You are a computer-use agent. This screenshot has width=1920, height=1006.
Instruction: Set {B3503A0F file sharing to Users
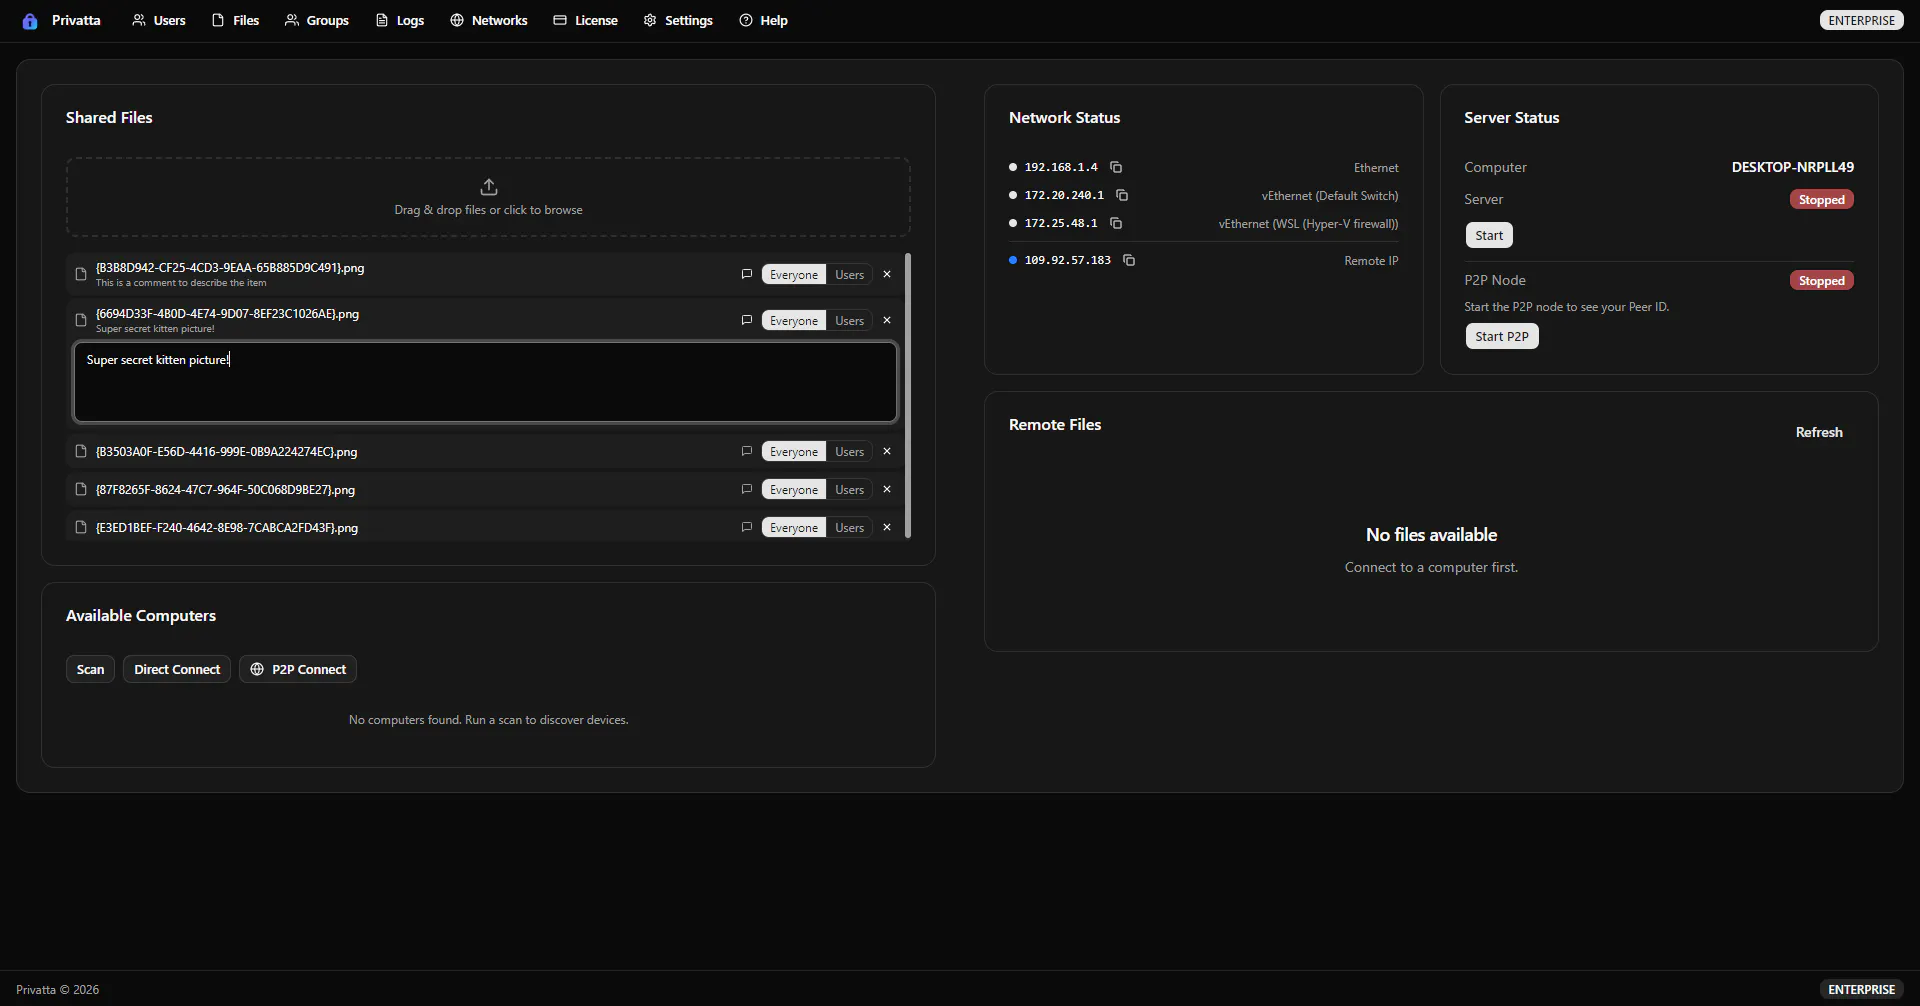click(x=850, y=451)
